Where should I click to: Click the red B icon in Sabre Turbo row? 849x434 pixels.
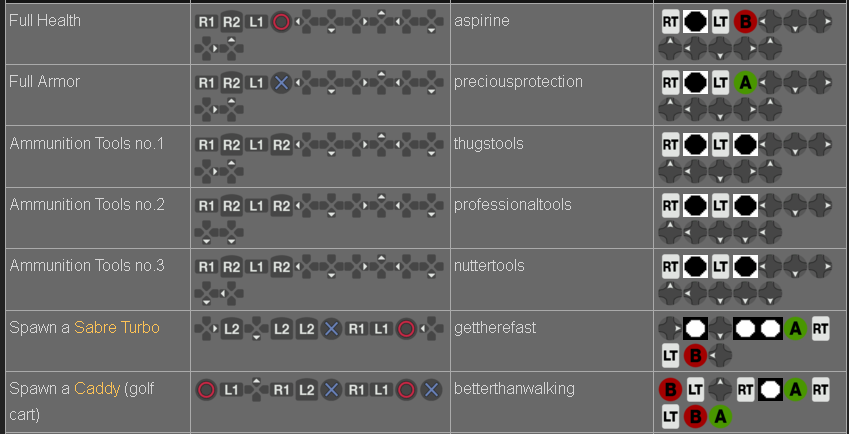696,354
